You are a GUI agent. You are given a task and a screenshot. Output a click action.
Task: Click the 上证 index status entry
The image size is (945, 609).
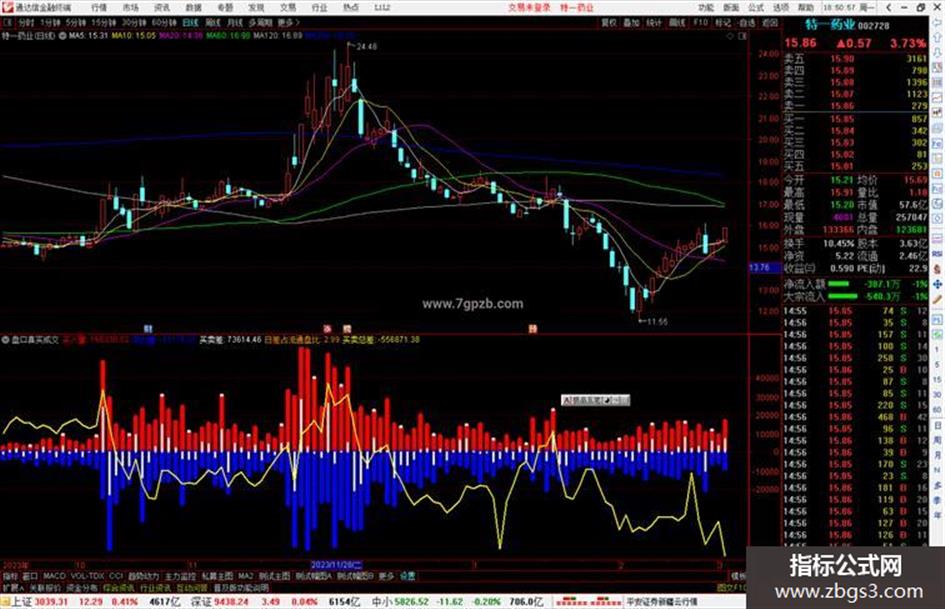coord(97,602)
